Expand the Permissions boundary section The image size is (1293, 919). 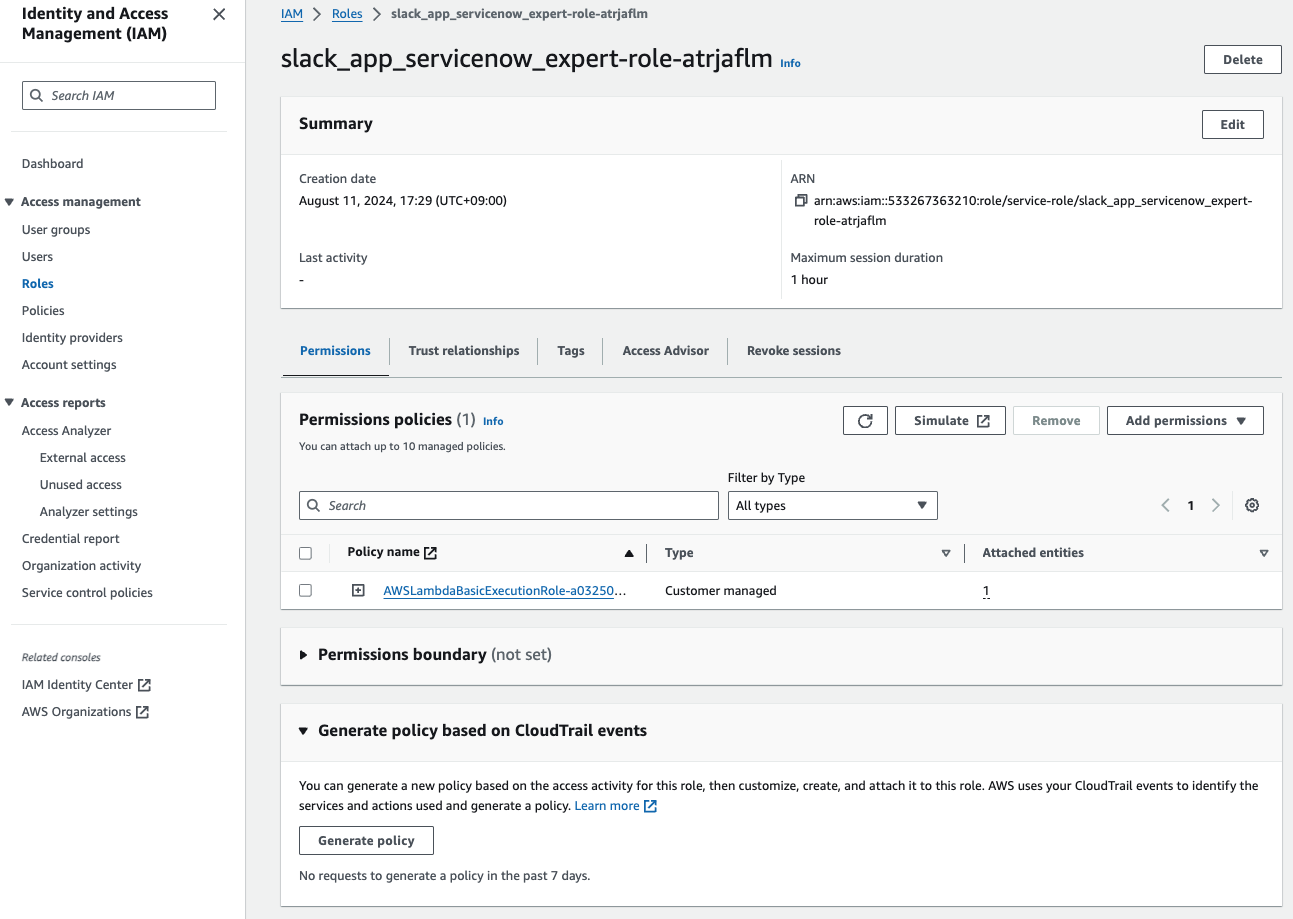(304, 655)
